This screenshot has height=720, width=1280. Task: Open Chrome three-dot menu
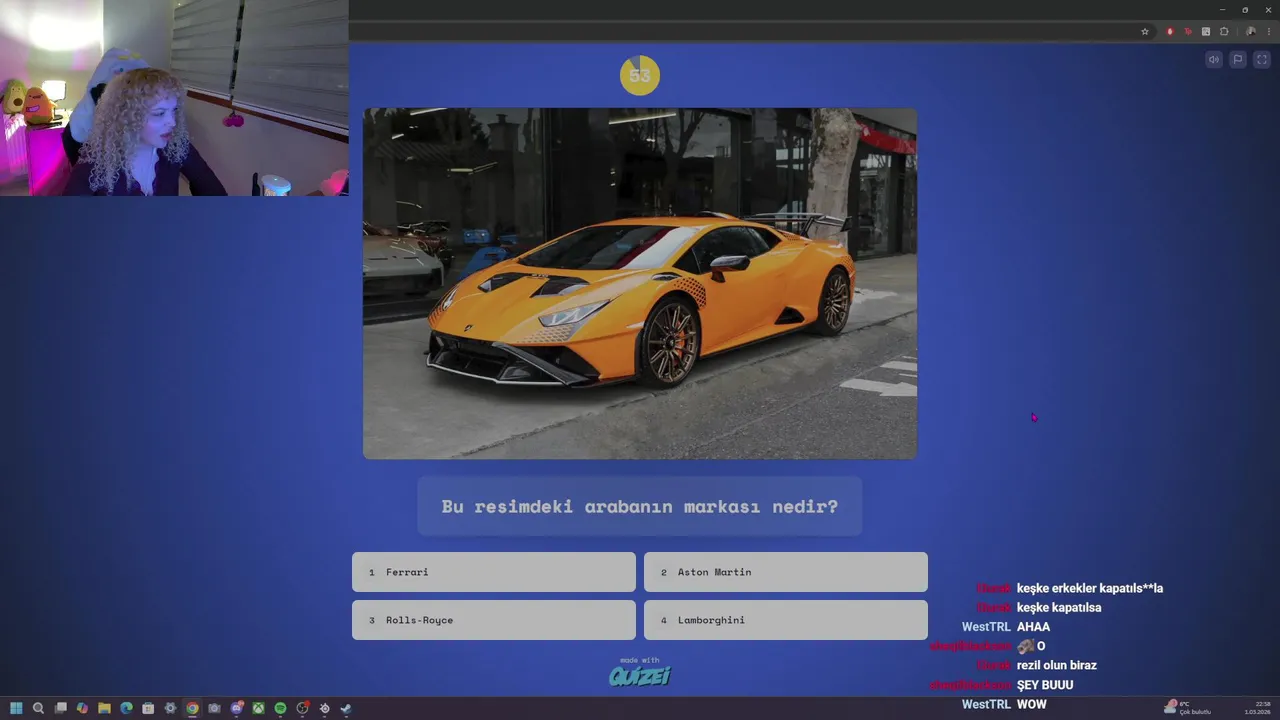[1268, 32]
